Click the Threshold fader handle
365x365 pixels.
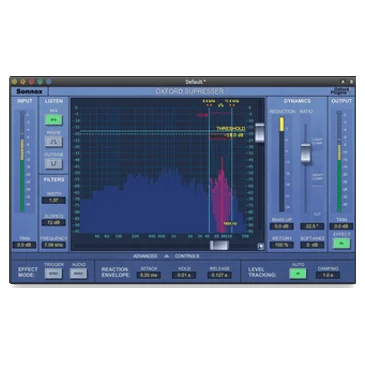260,133
